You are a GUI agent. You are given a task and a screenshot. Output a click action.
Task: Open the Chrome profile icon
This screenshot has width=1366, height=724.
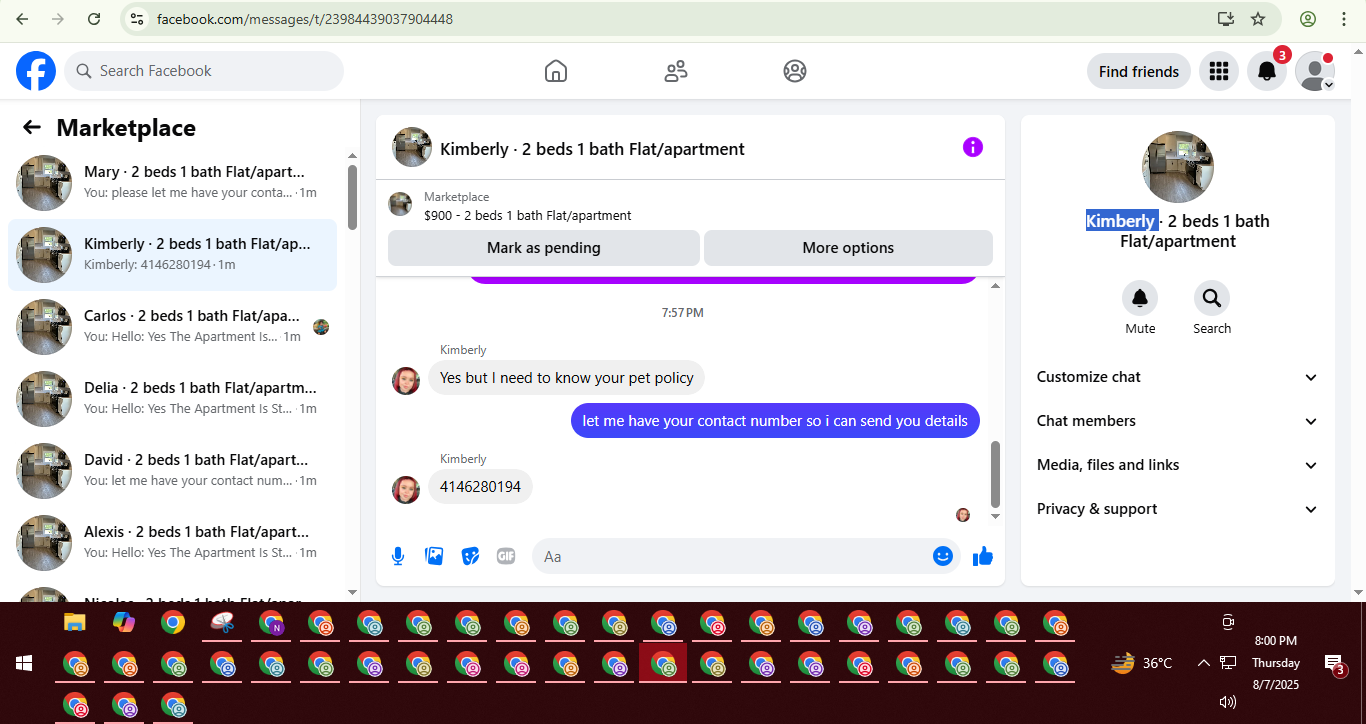(1308, 19)
